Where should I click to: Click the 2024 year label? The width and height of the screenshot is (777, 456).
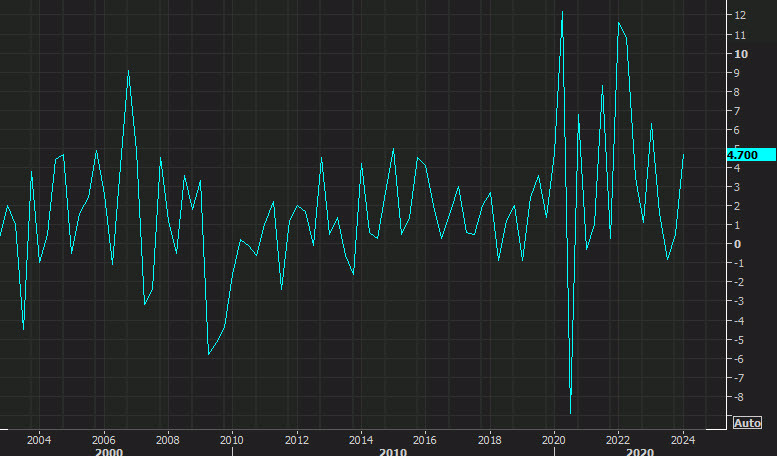683,440
